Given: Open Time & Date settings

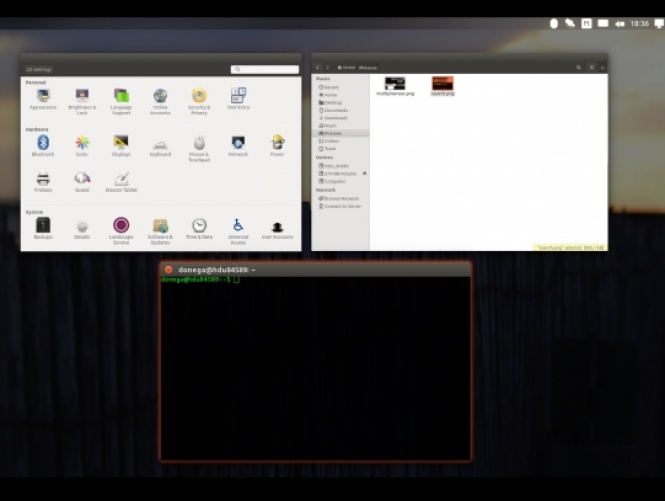Looking at the screenshot, I should (199, 227).
